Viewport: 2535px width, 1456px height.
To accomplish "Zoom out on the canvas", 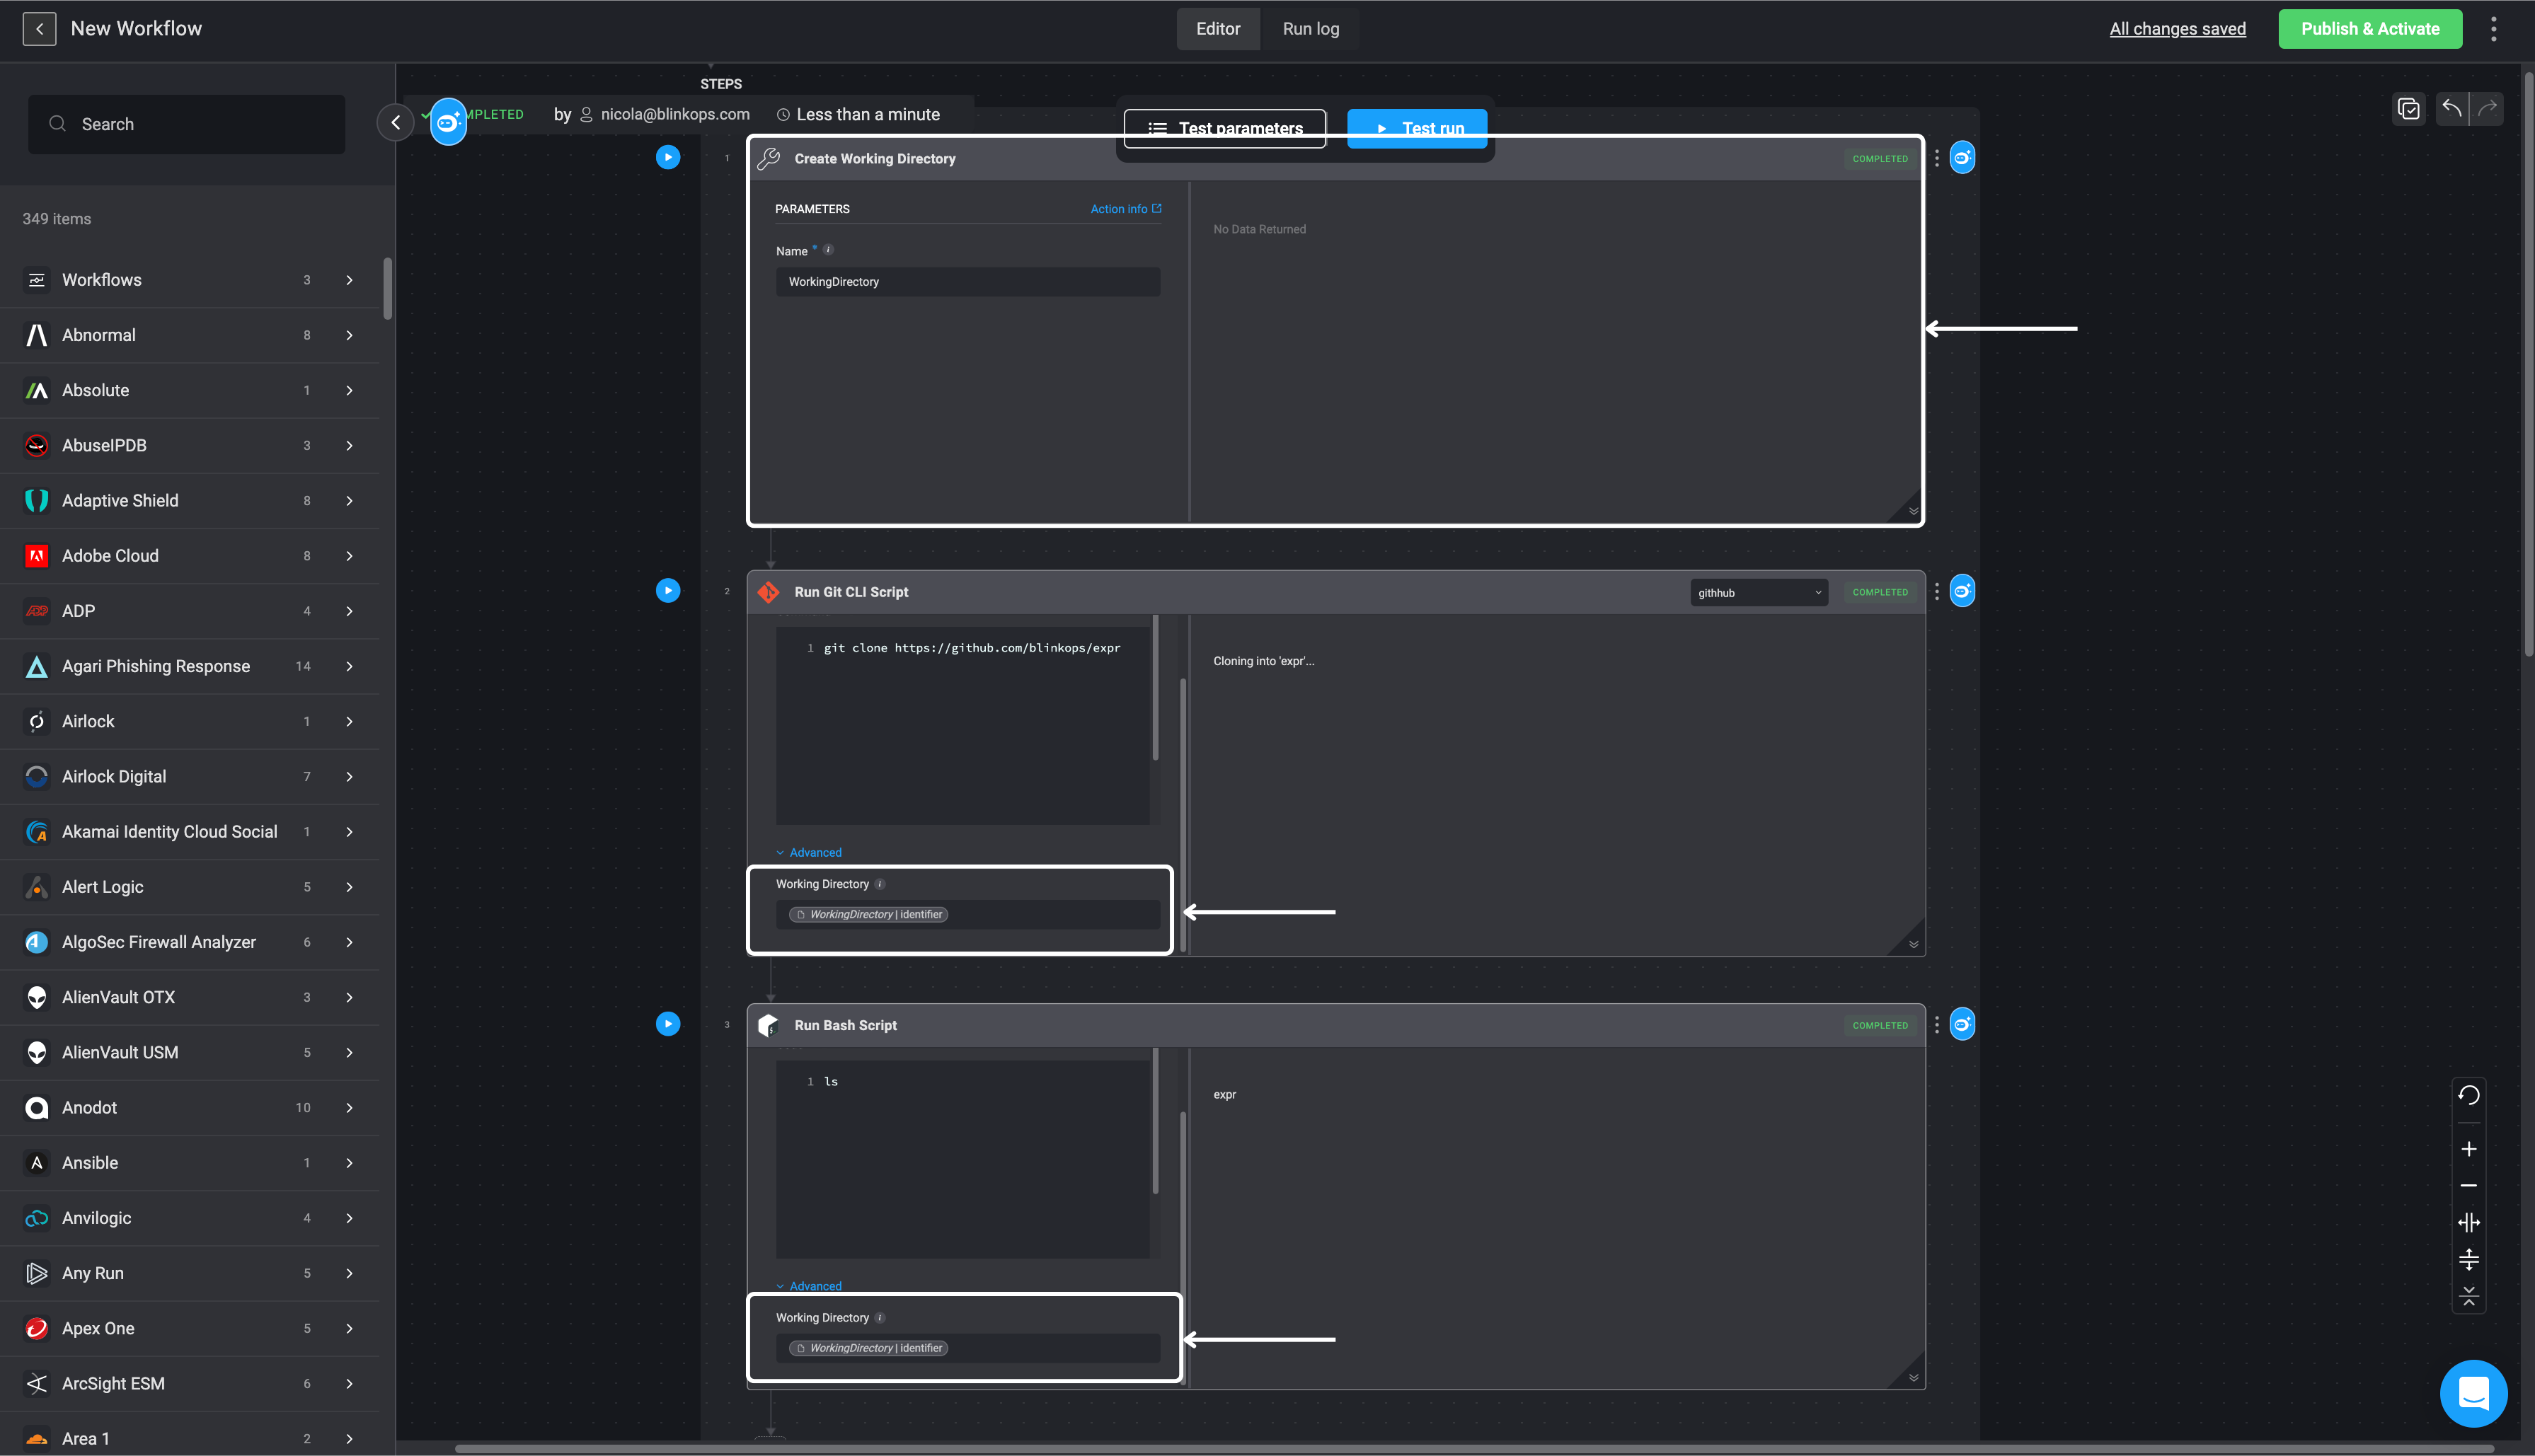I will click(x=2469, y=1186).
